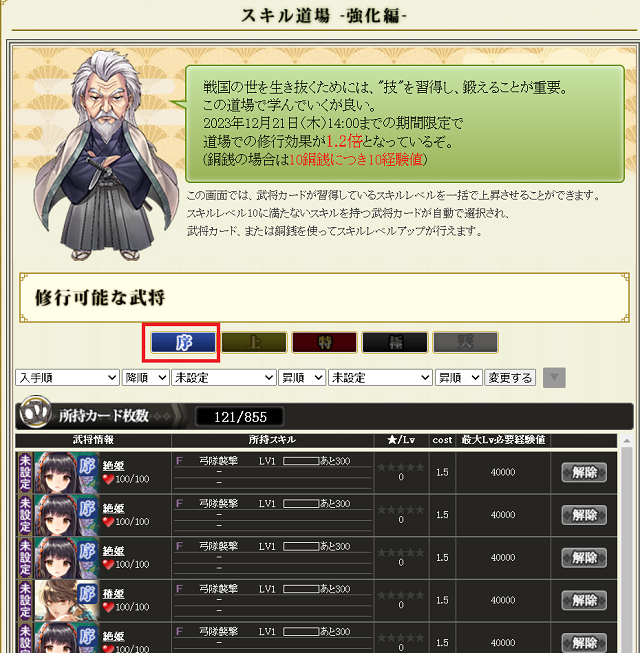Click the card list scrollbar up arrow
Viewport: 640px width, 653px height.
click(x=627, y=441)
